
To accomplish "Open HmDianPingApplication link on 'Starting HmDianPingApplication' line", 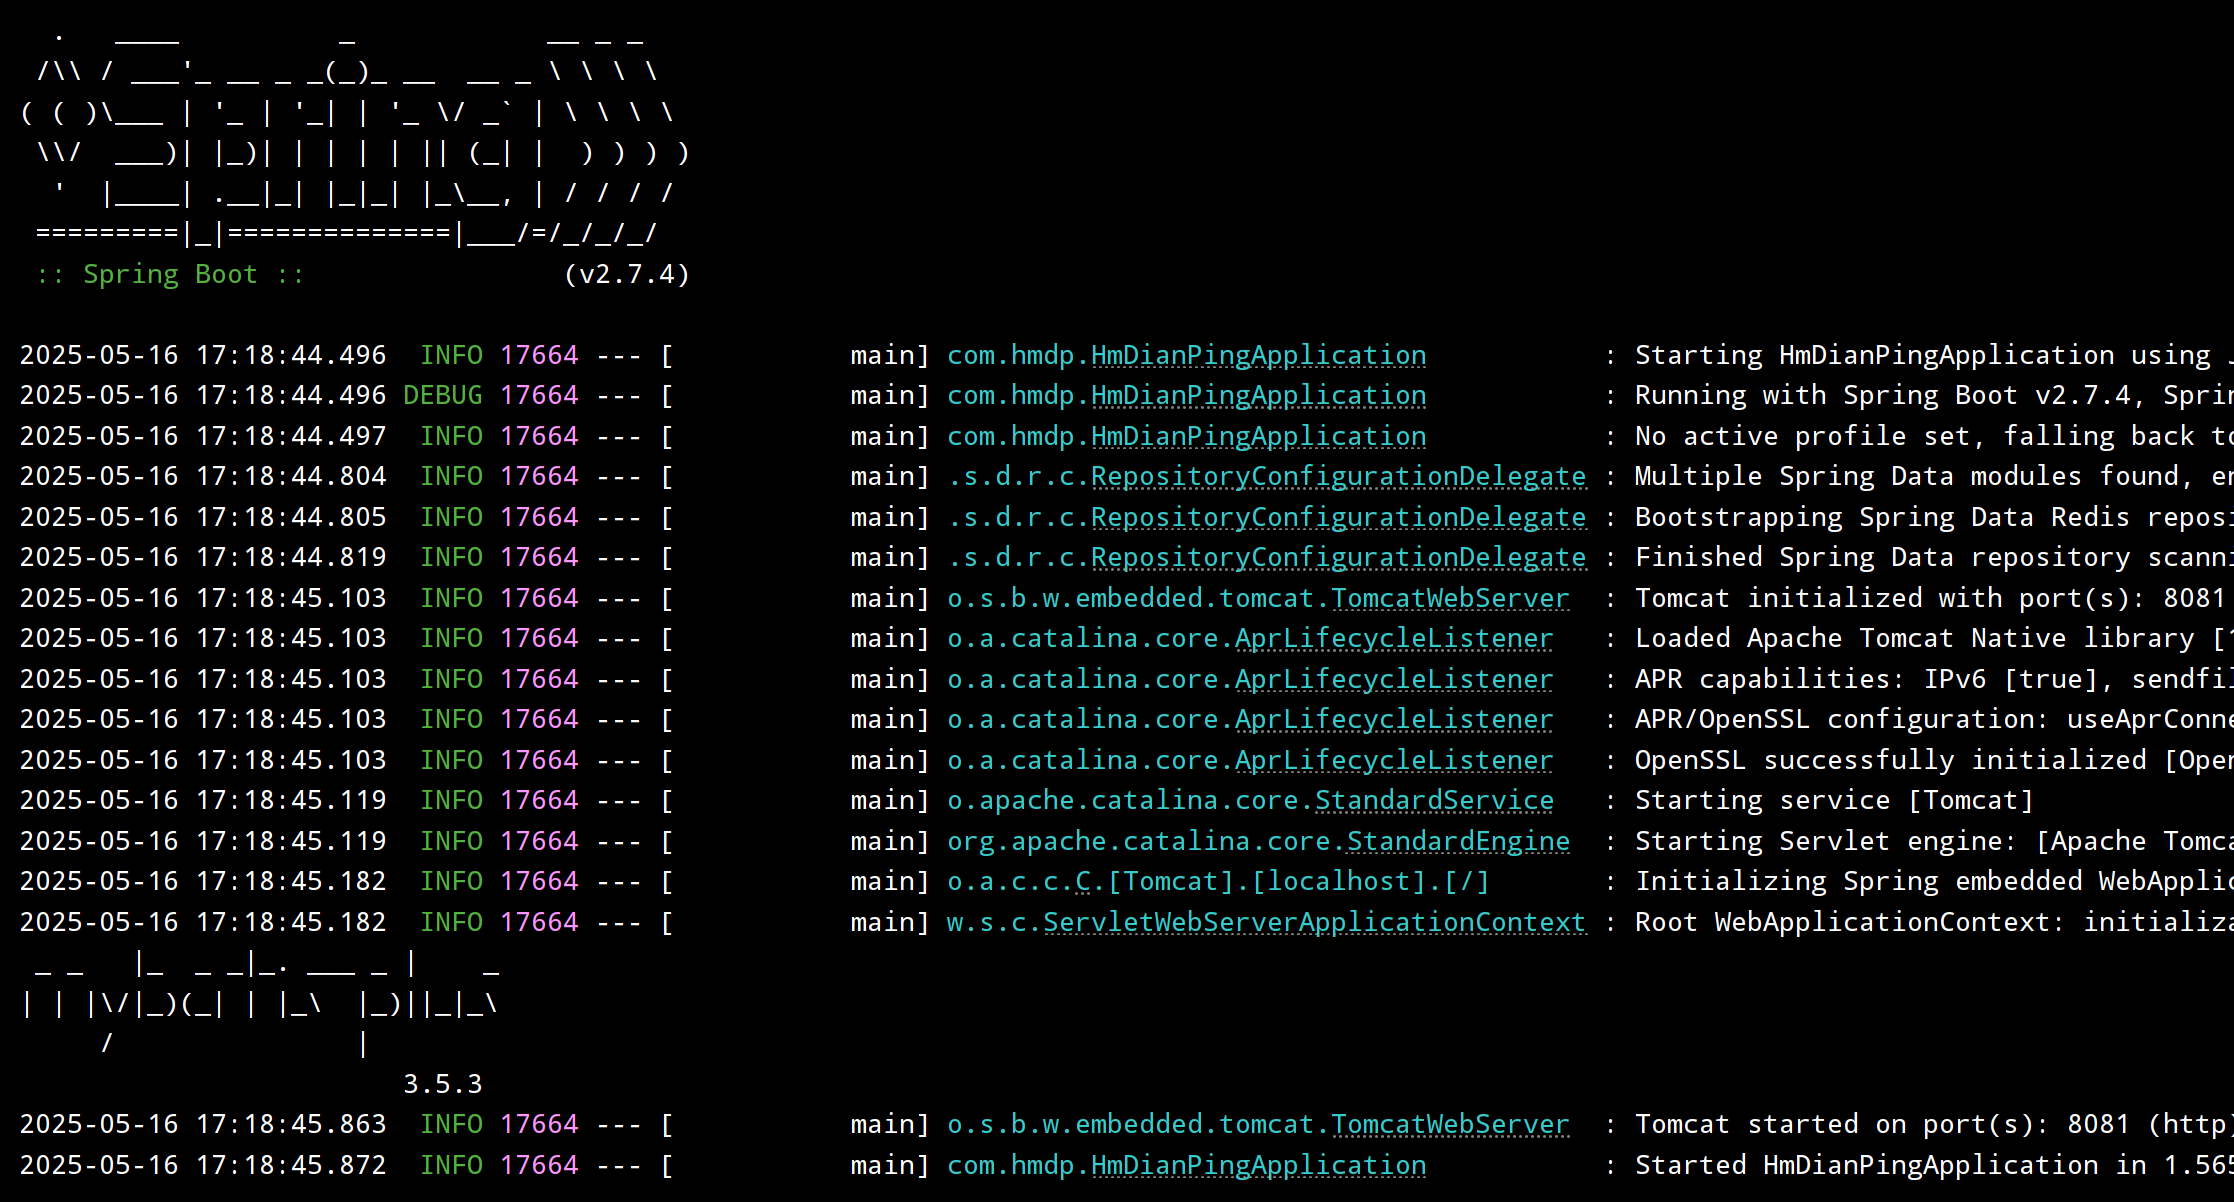I will click(x=1258, y=356).
